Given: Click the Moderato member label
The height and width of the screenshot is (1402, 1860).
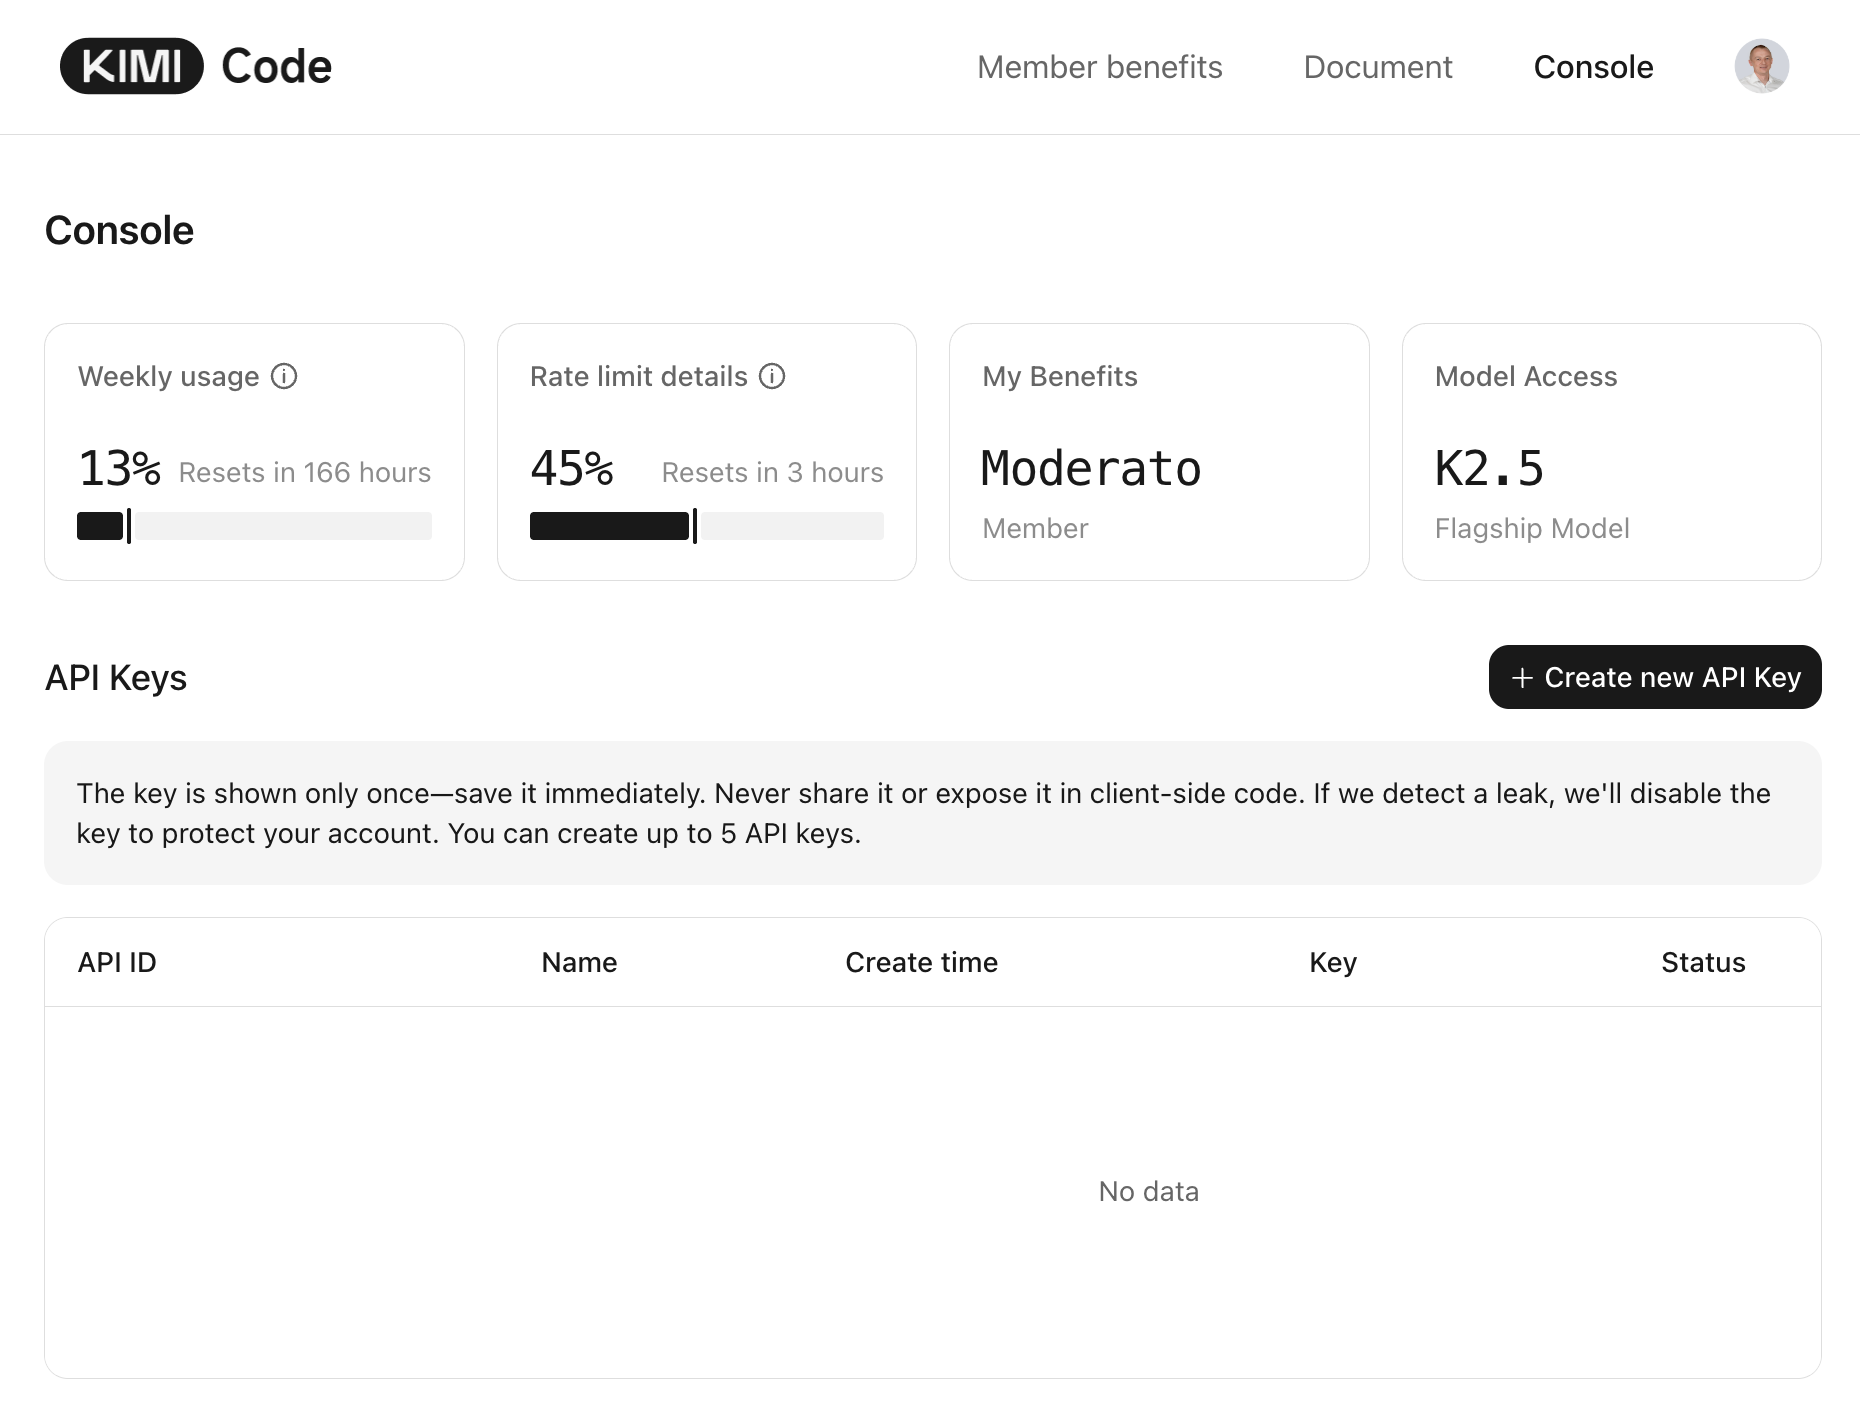Looking at the screenshot, I should pyautogui.click(x=1090, y=467).
